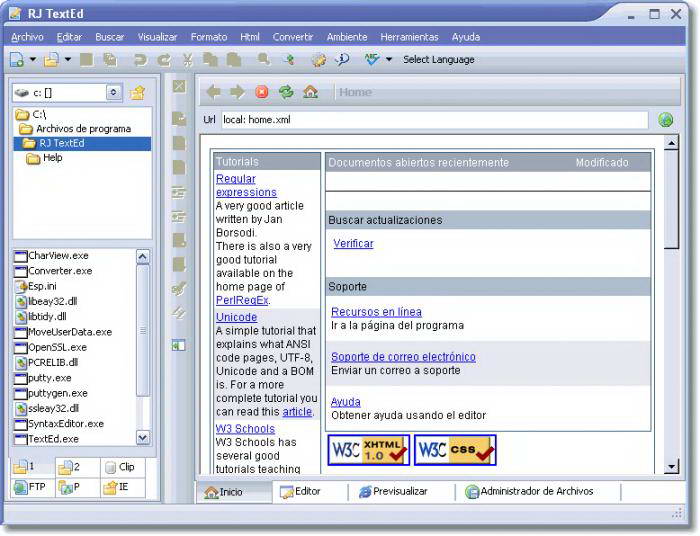
Task: Switch to file panel tab 2
Action: coord(78,467)
